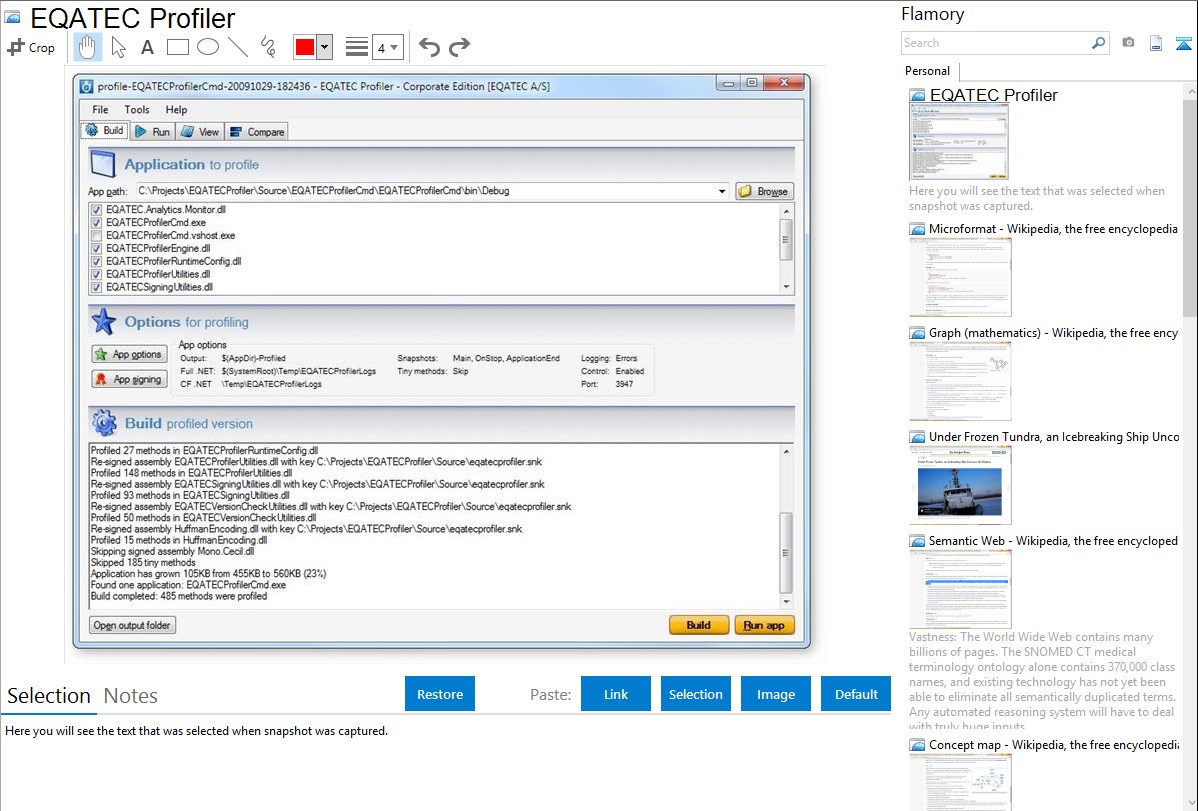Paste as Selection button
1198x811 pixels.
tap(695, 694)
